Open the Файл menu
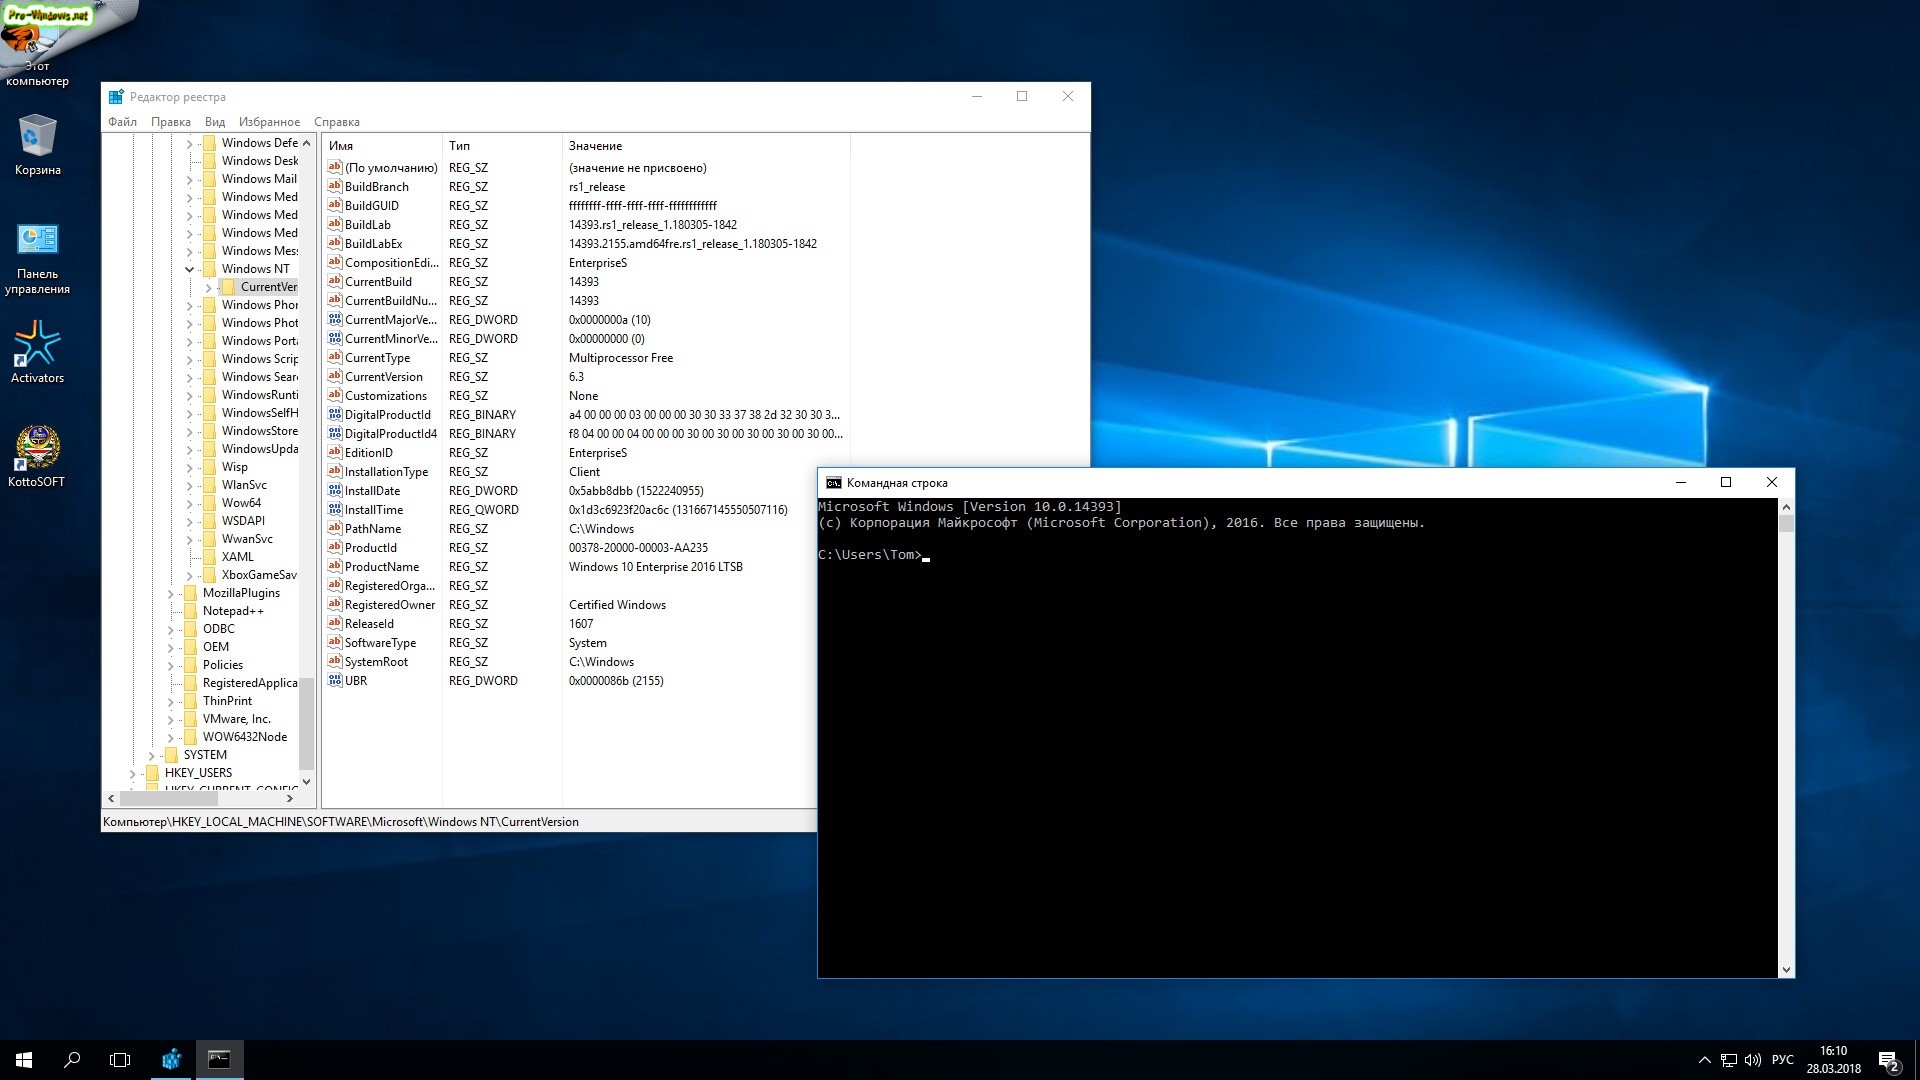1920x1080 pixels. coord(122,122)
